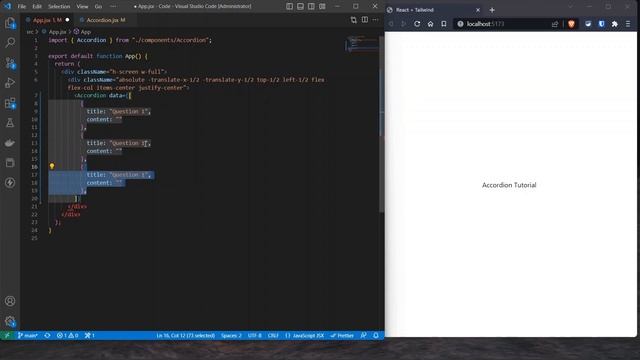Open a new browser tab
Screen dimensions: 640x360
pyautogui.click(x=492, y=10)
